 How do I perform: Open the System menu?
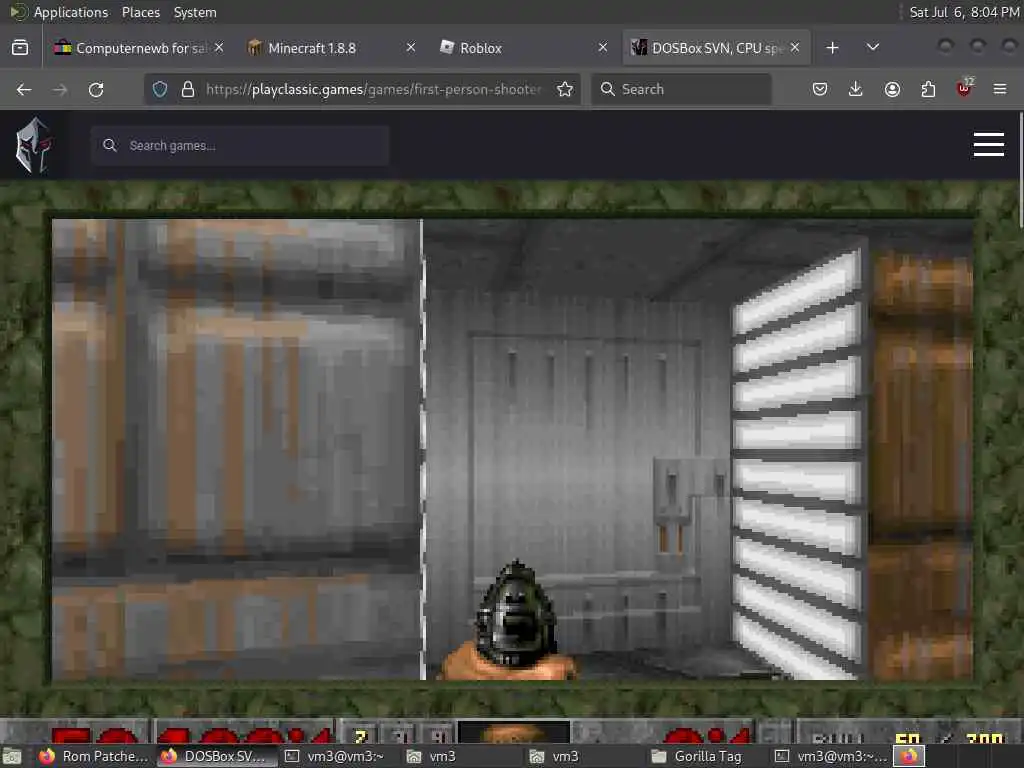point(195,12)
